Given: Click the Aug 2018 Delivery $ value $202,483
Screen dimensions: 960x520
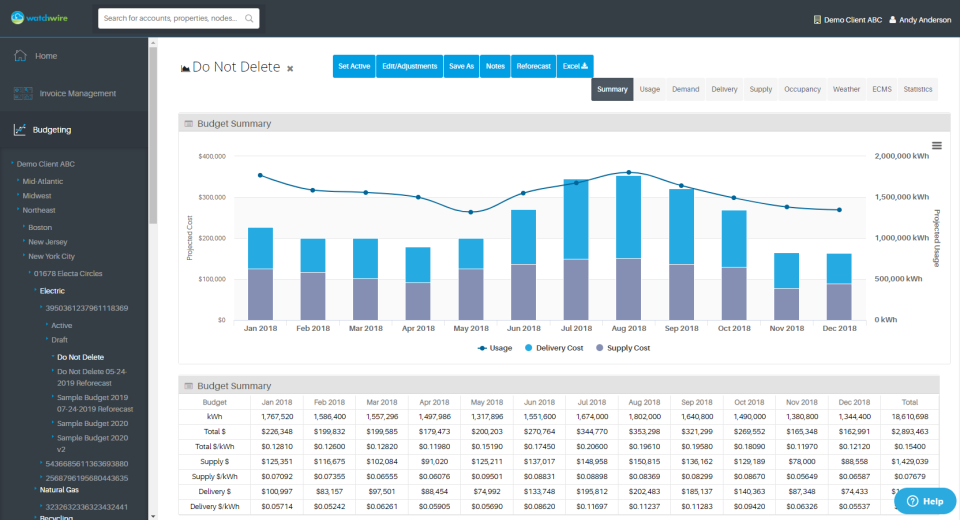Looking at the screenshot, I should (644, 491).
